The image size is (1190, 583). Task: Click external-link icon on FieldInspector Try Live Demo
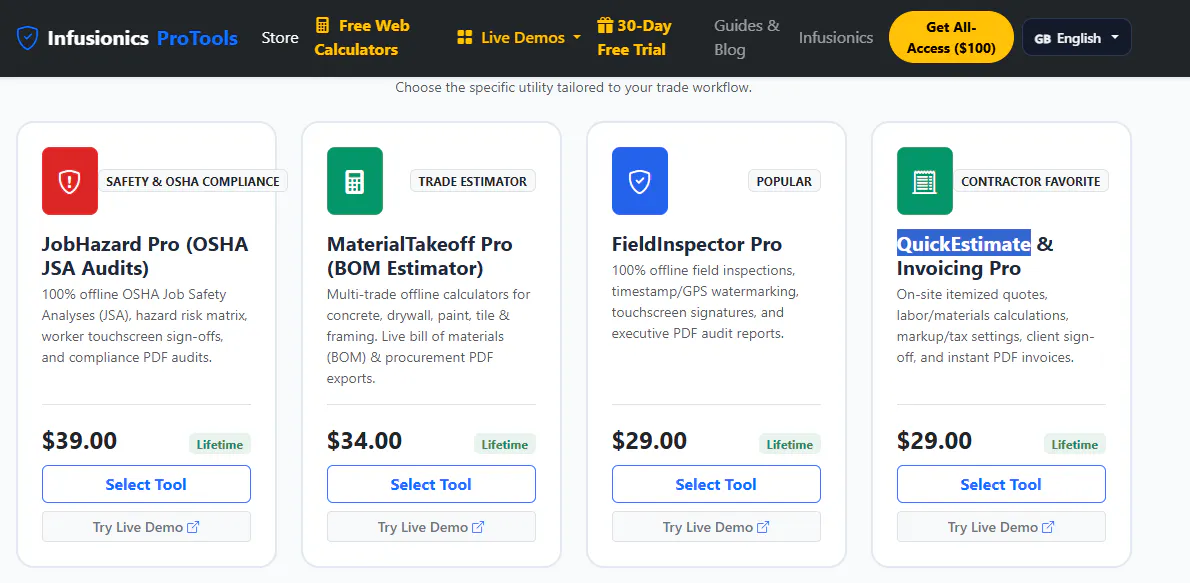click(763, 527)
